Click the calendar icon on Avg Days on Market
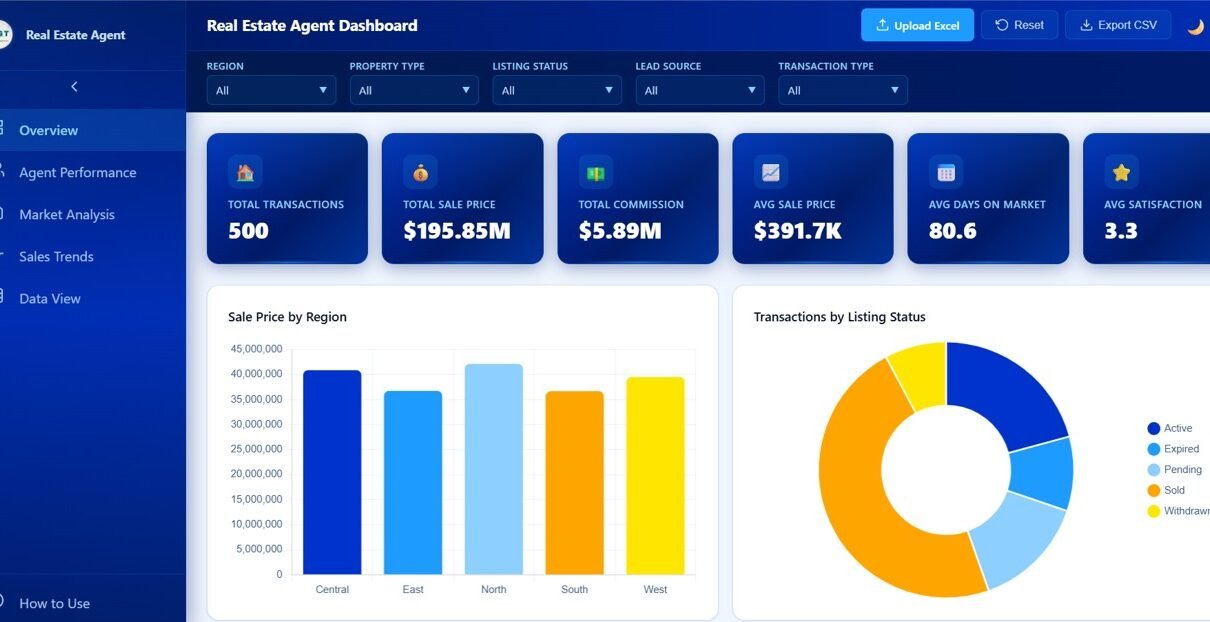Screen dimensions: 1210x622 946,172
